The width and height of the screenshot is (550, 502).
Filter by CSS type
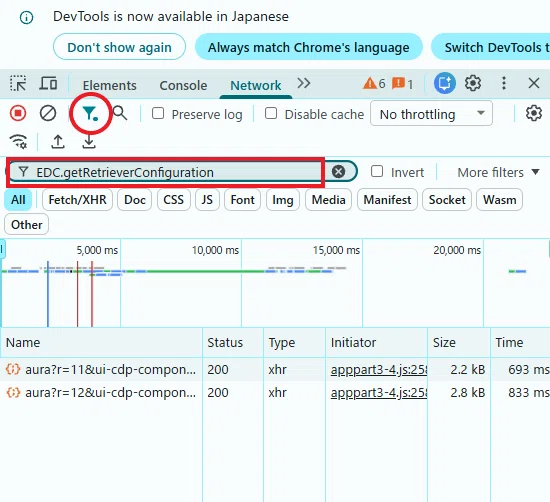tap(174, 200)
